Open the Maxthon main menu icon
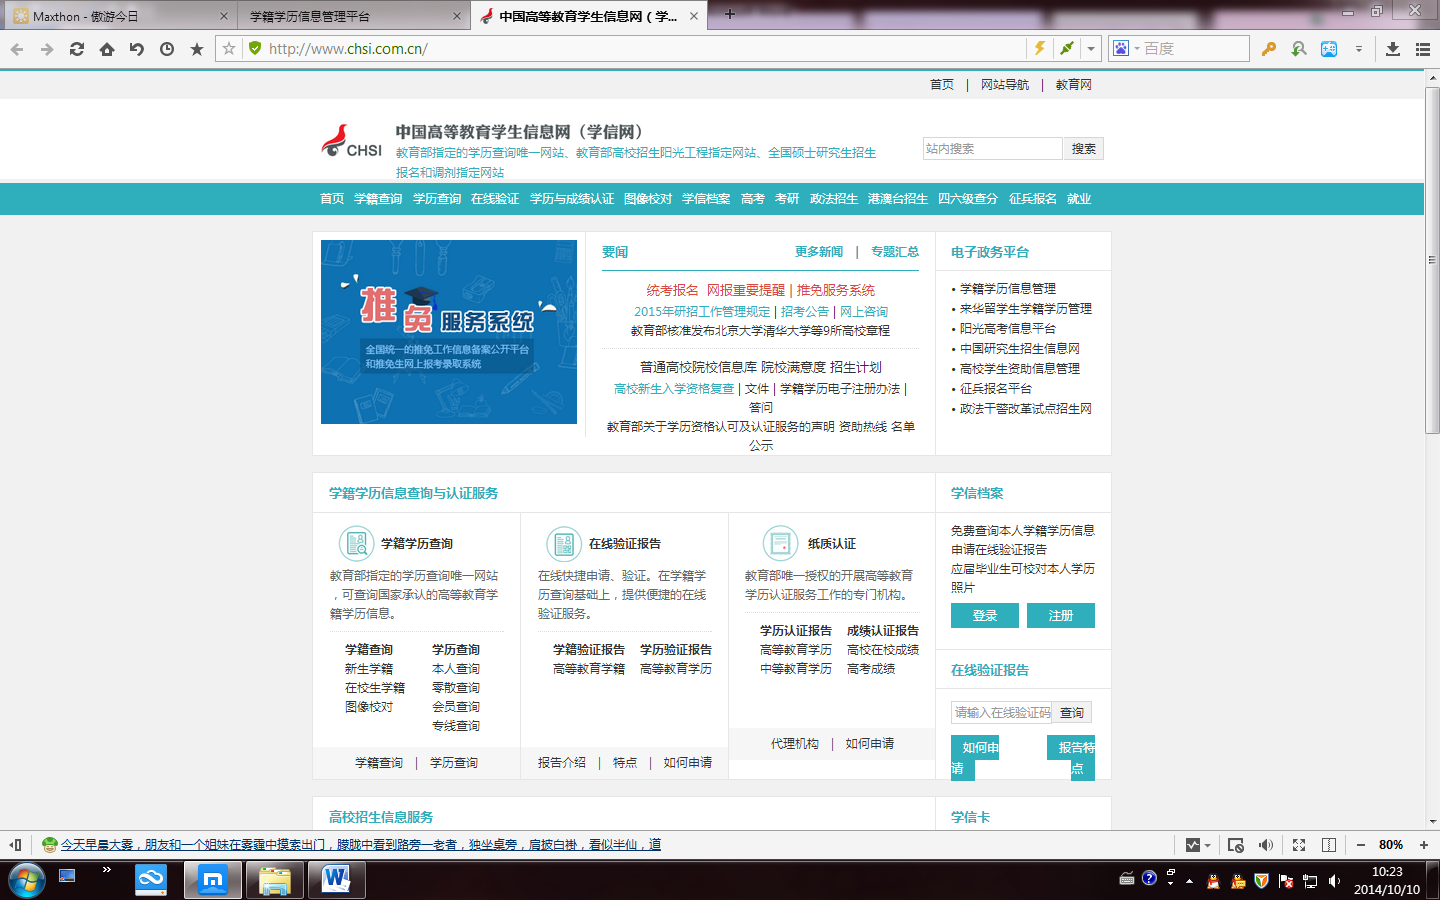Viewport: 1440px width, 900px height. point(1423,49)
